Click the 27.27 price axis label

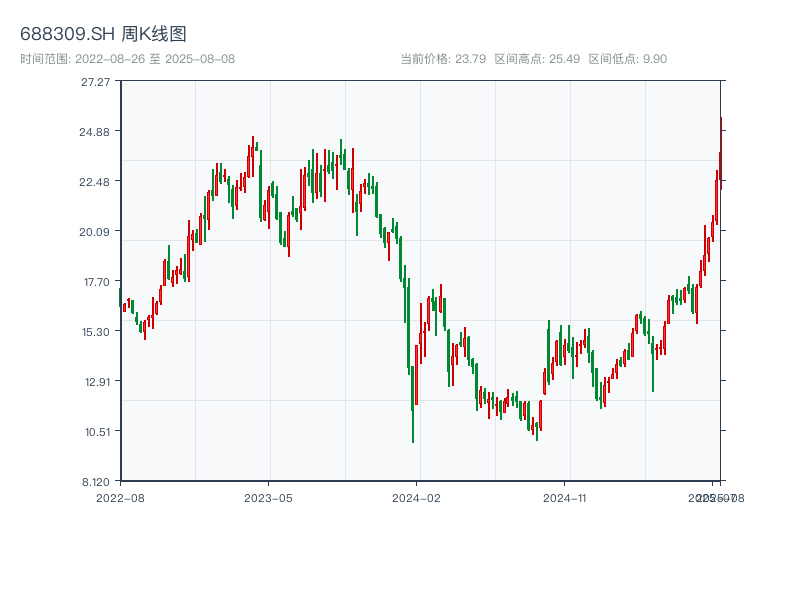tap(96, 82)
